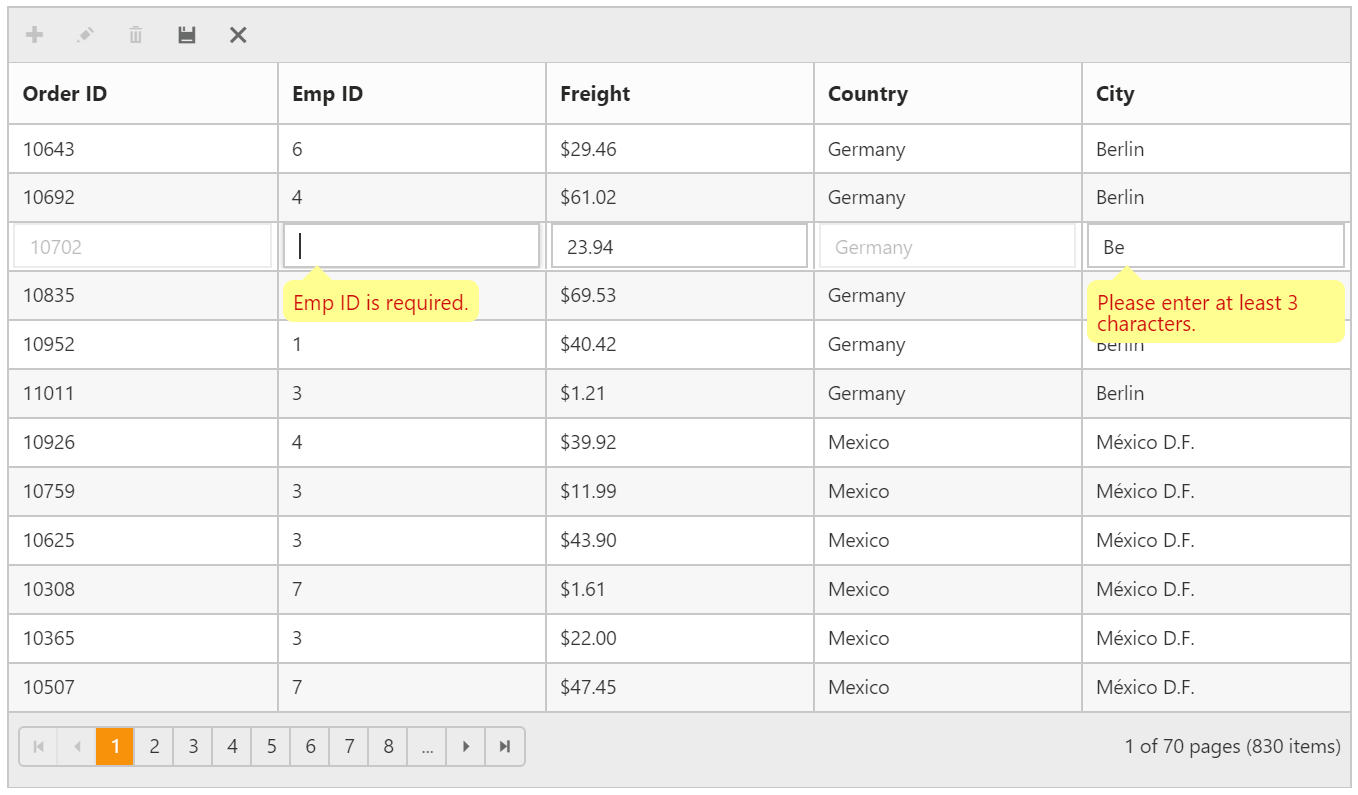Select page 8 in the pager
The image size is (1358, 795).
coord(388,745)
